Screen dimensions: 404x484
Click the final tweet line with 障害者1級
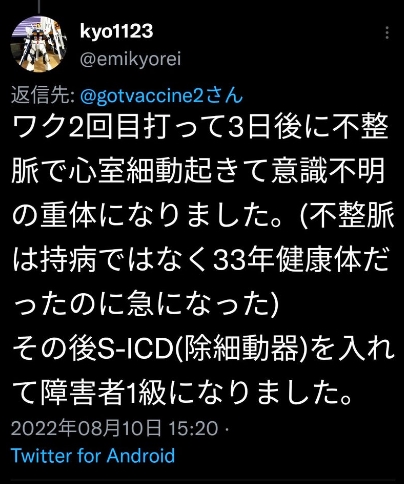(183, 394)
